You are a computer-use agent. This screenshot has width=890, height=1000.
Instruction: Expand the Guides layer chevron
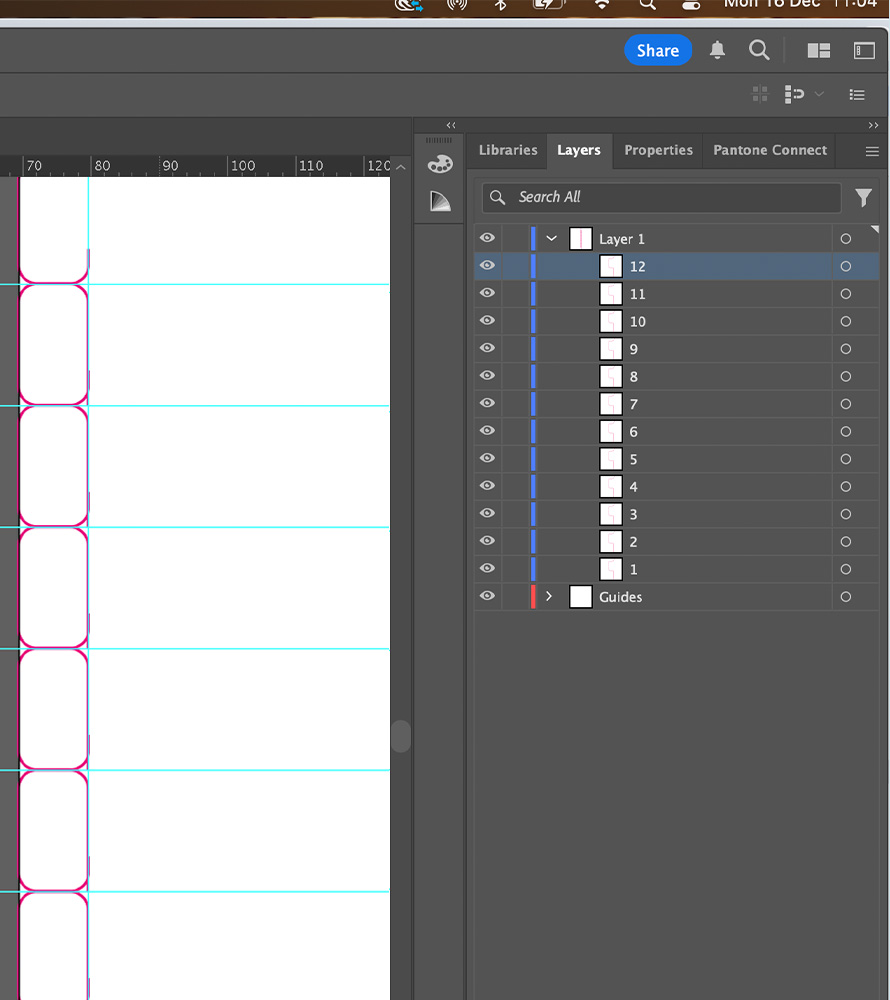(549, 596)
